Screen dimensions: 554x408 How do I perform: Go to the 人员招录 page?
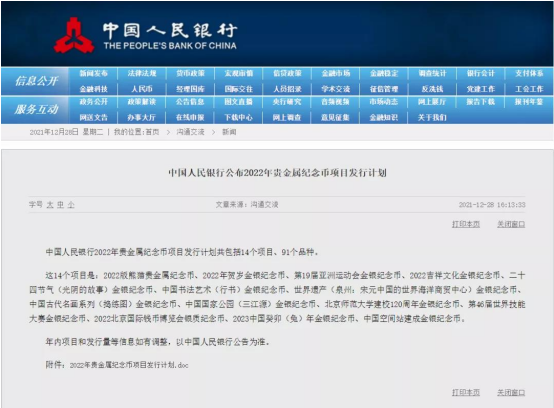(x=287, y=89)
